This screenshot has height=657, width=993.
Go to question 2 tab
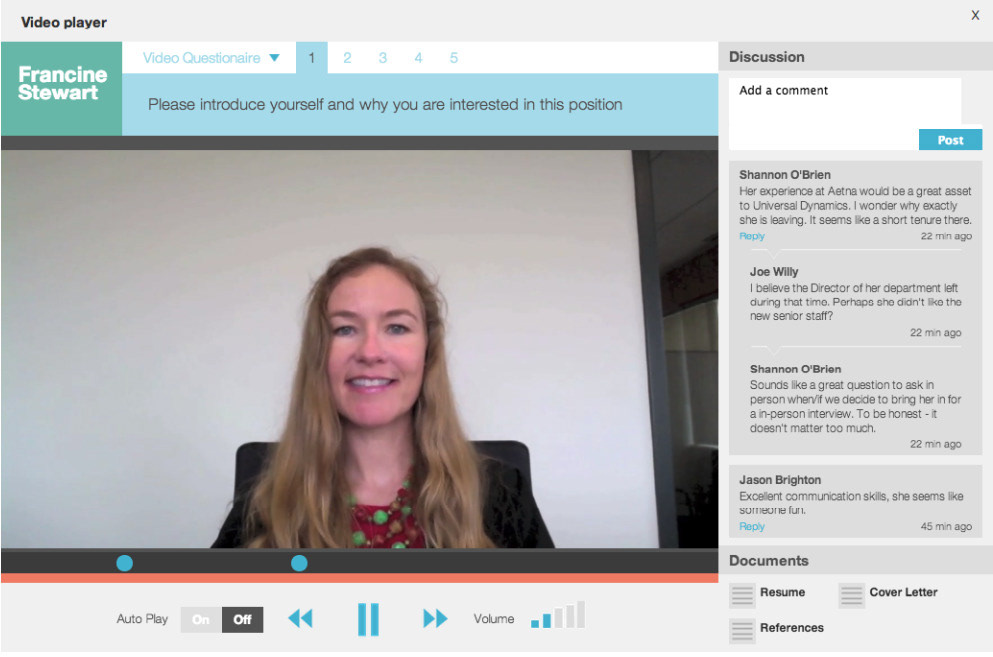pos(347,58)
